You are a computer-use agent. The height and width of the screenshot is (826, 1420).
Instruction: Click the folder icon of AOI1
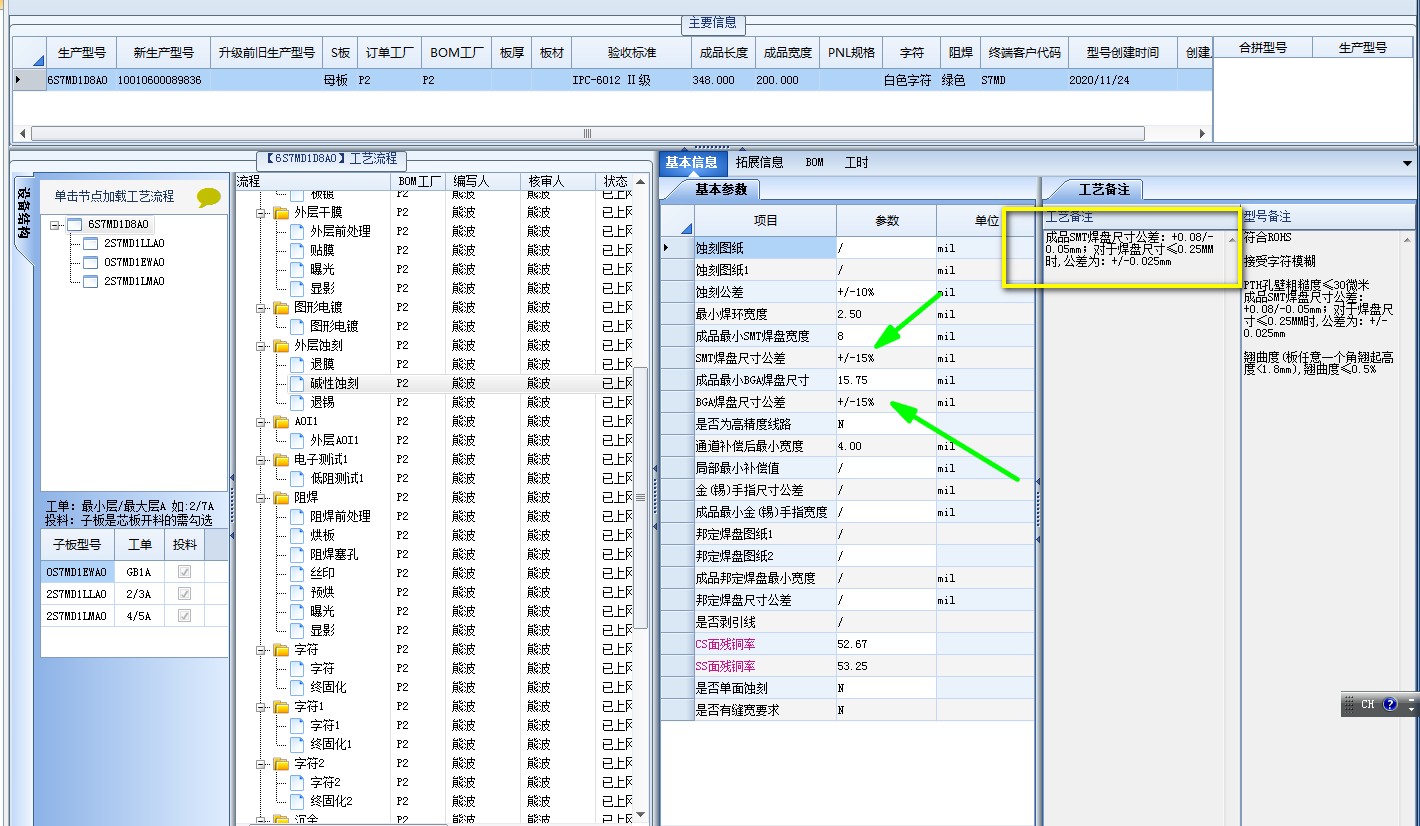coord(281,422)
